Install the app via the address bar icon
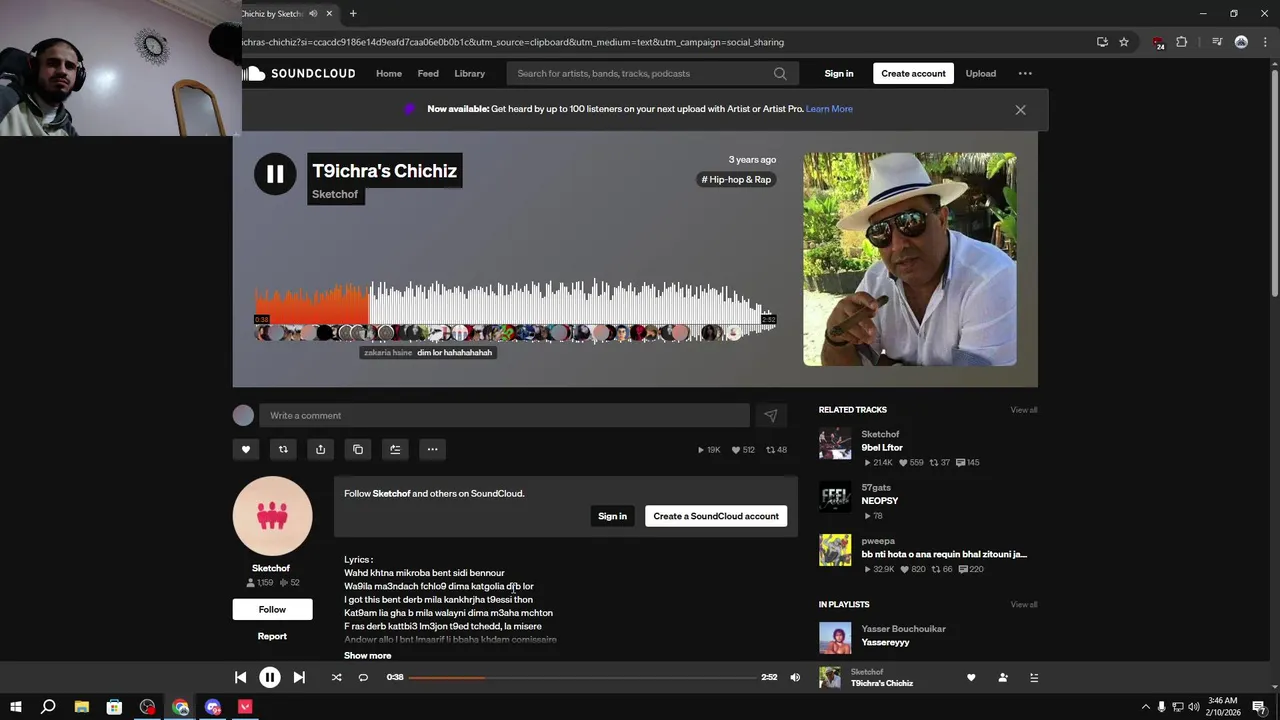Image resolution: width=1280 pixels, height=720 pixels. (1102, 42)
